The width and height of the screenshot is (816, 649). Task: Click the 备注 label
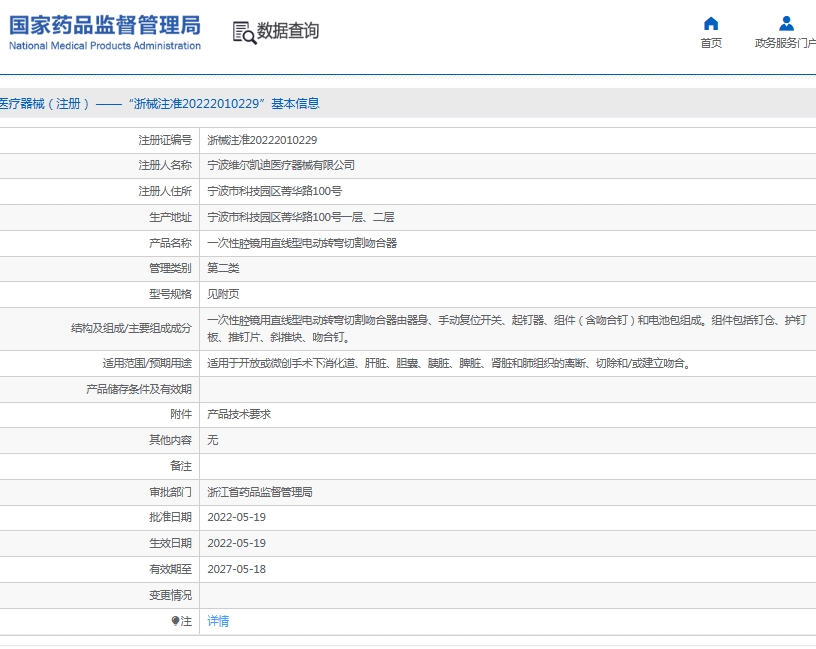click(x=181, y=466)
